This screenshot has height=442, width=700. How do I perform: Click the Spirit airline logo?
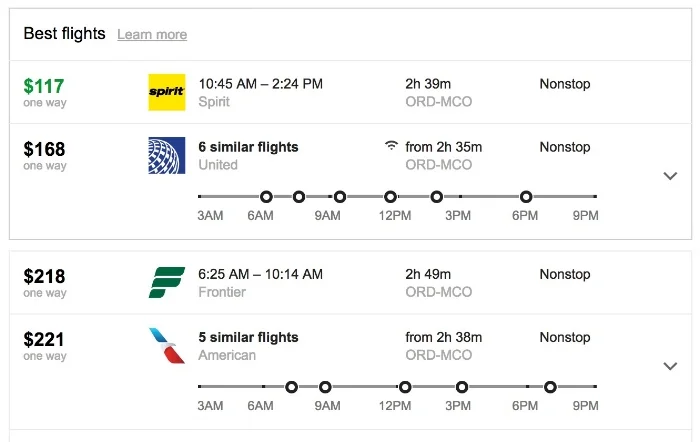pyautogui.click(x=166, y=92)
